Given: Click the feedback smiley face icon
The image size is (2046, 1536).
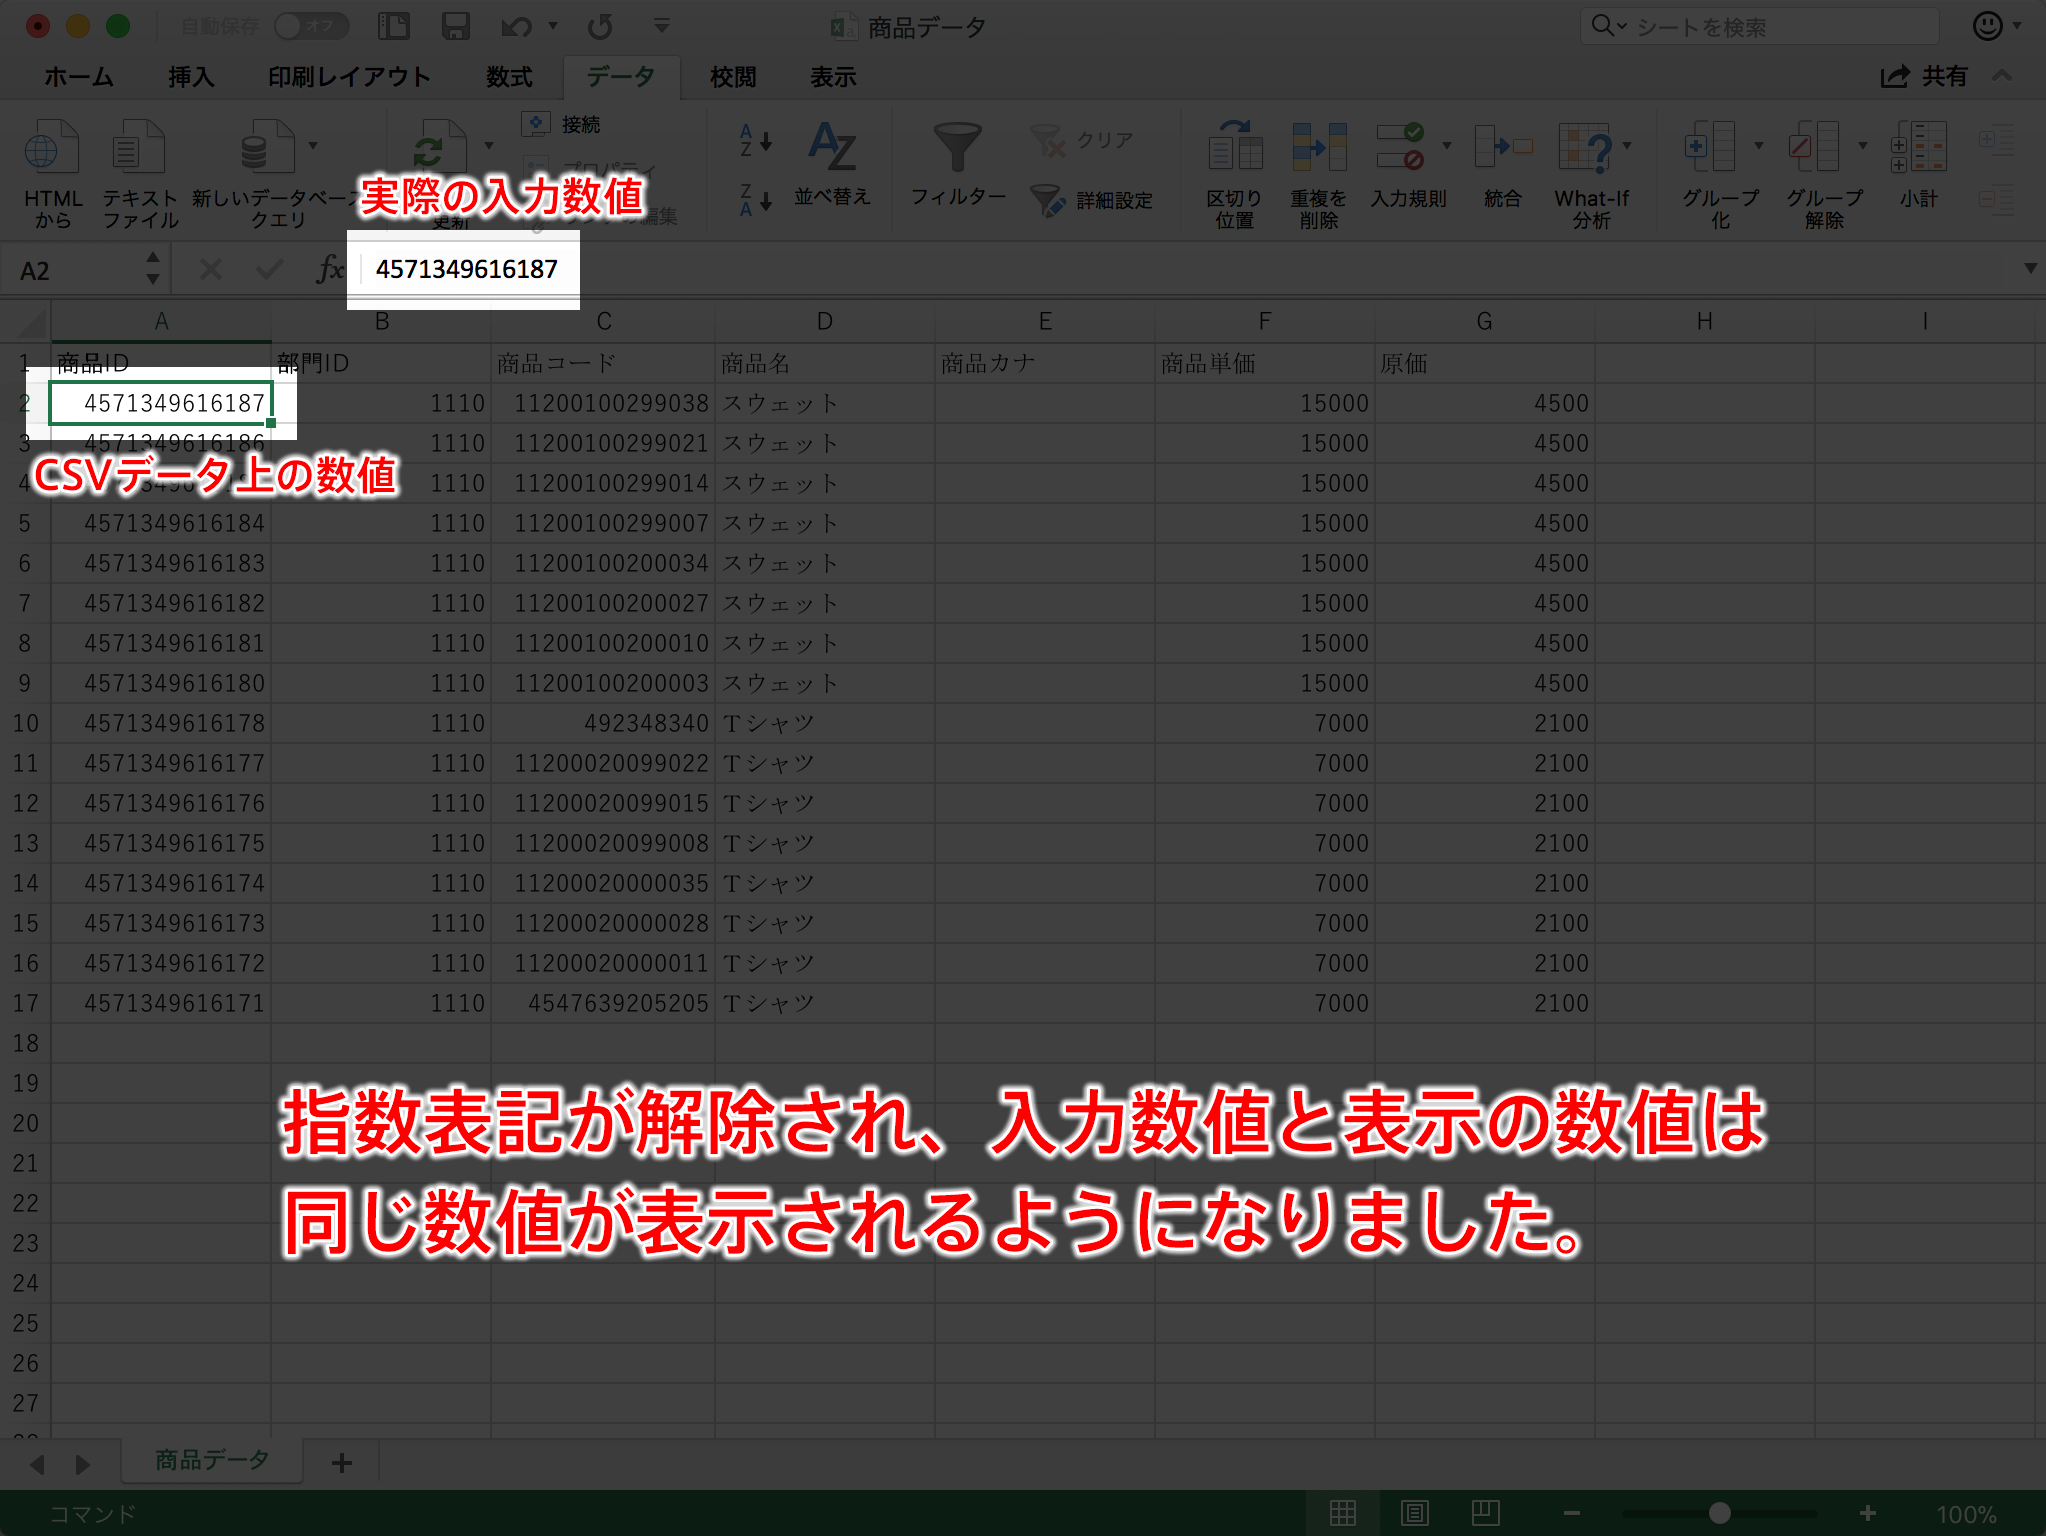Looking at the screenshot, I should (x=1987, y=26).
